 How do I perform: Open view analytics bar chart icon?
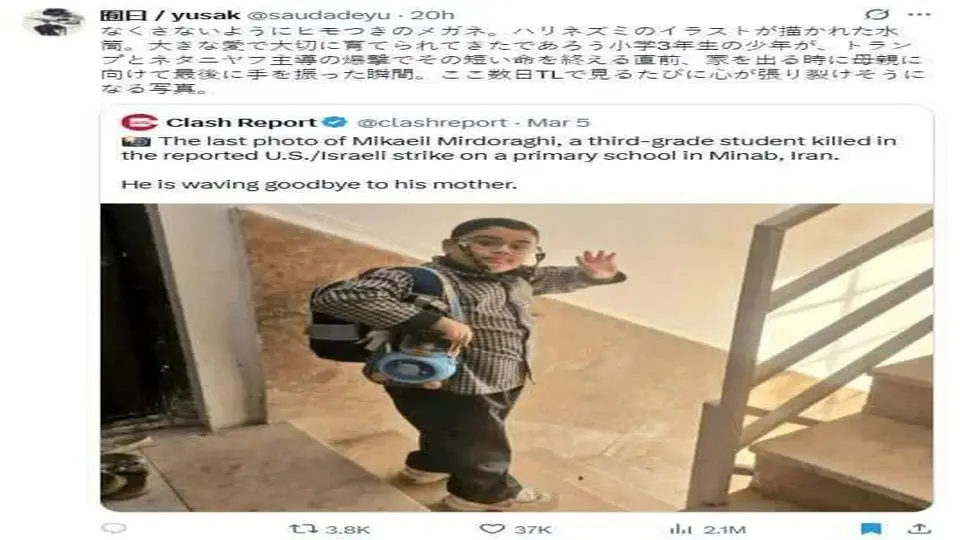[x=680, y=528]
